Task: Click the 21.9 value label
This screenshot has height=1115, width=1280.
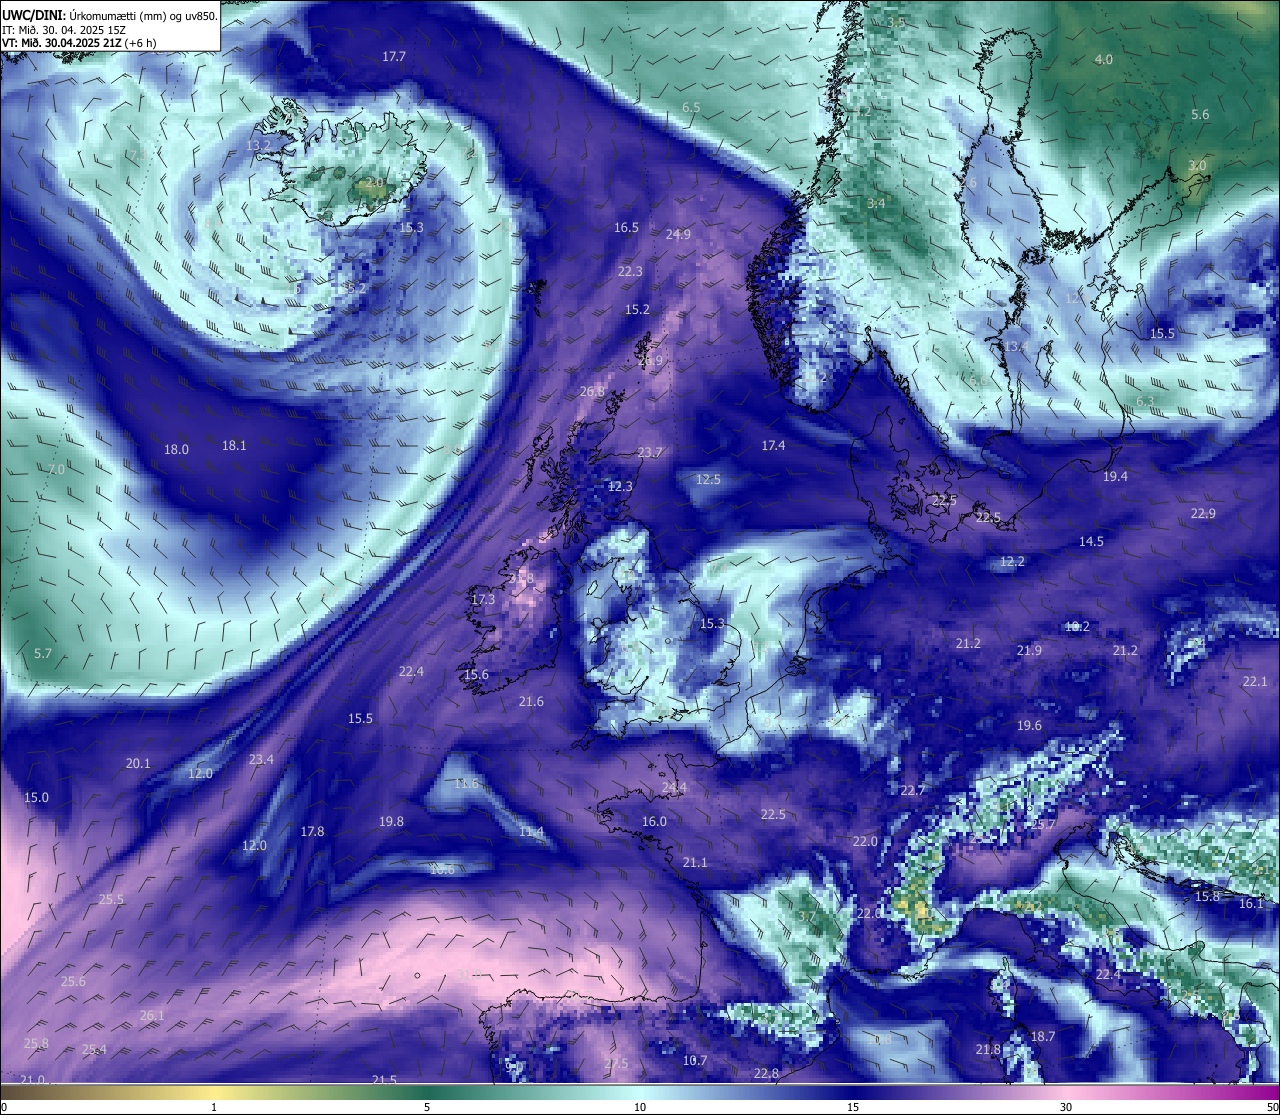Action: [1029, 651]
